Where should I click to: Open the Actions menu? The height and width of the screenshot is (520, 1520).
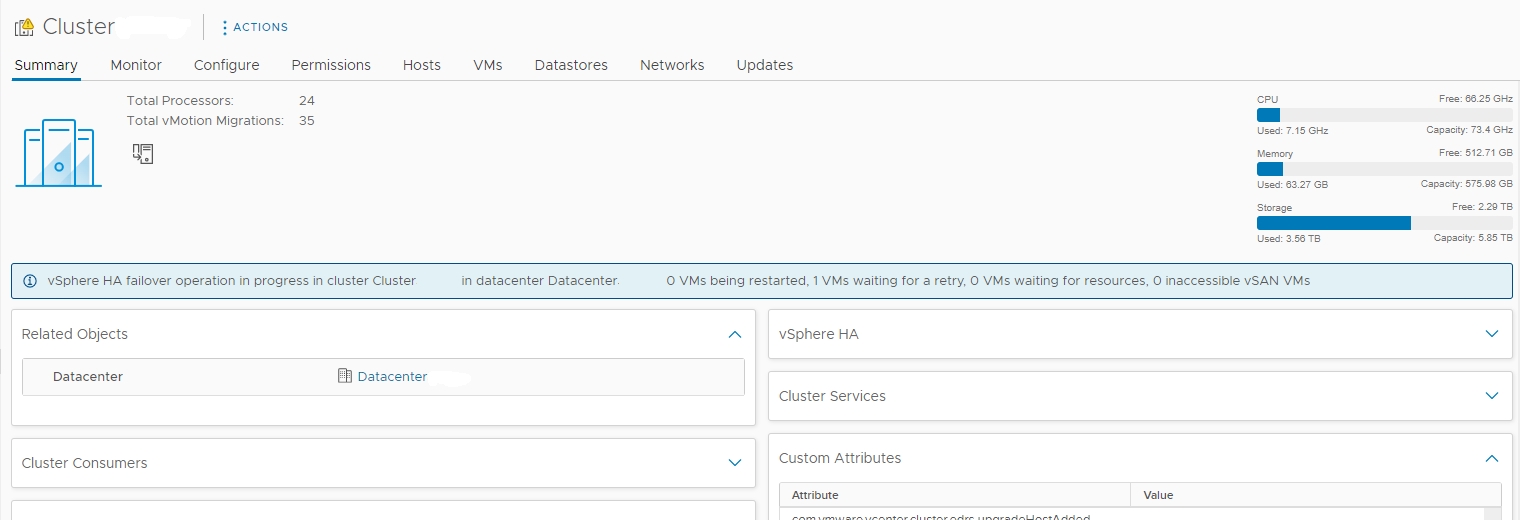(x=254, y=27)
